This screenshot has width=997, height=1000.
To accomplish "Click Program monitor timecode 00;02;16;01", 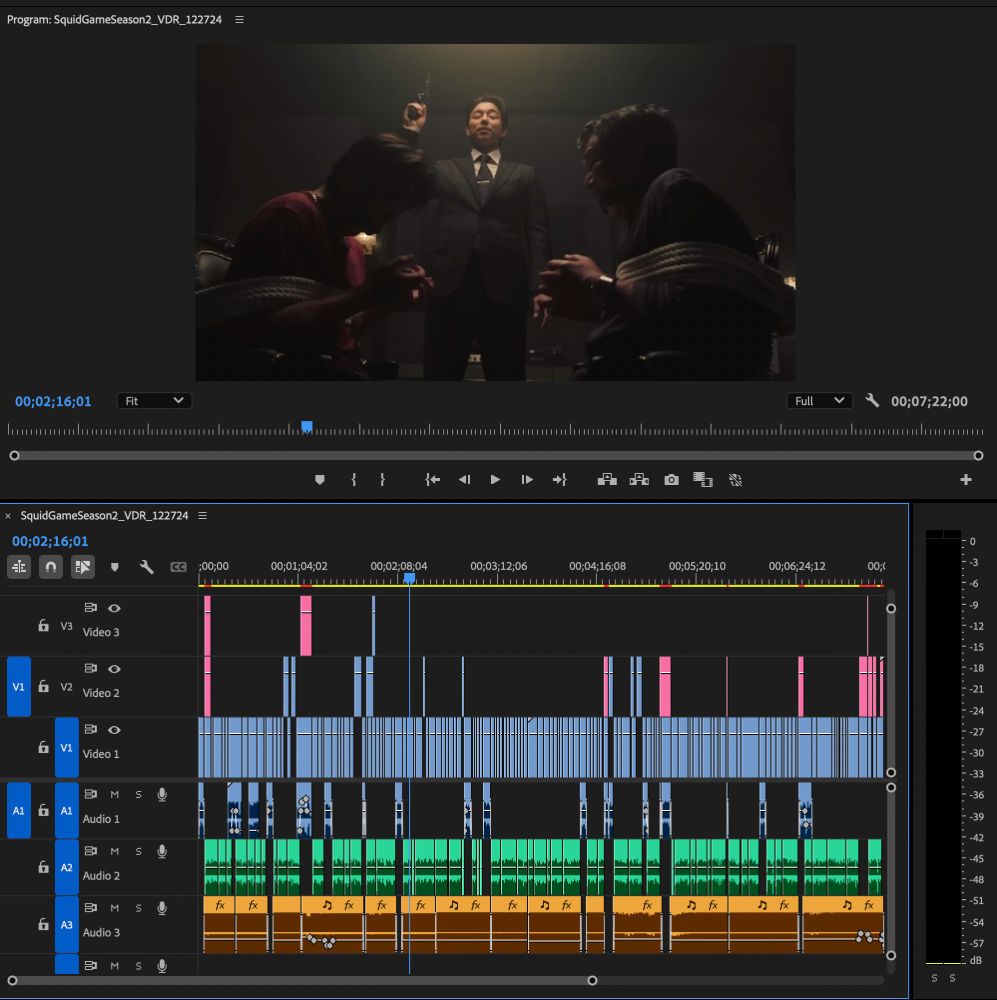I will pos(53,401).
